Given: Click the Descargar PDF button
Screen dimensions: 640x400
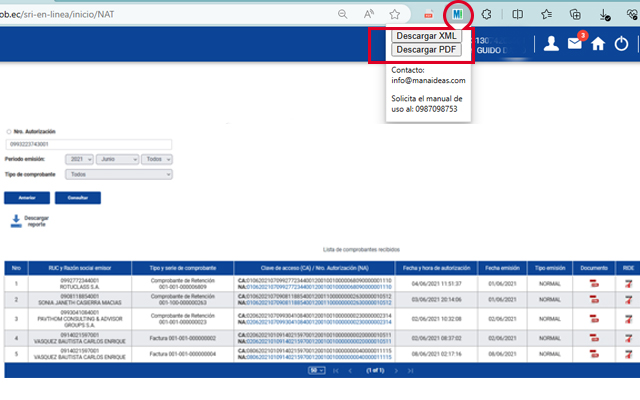Looking at the screenshot, I should click(426, 50).
